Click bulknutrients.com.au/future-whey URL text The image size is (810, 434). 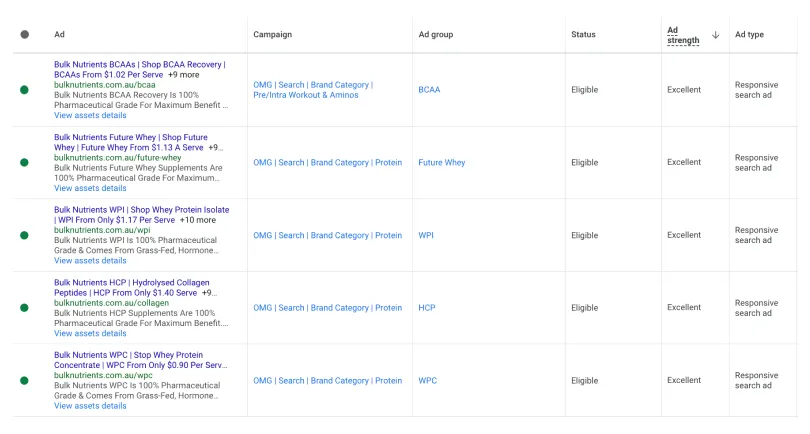118,158
